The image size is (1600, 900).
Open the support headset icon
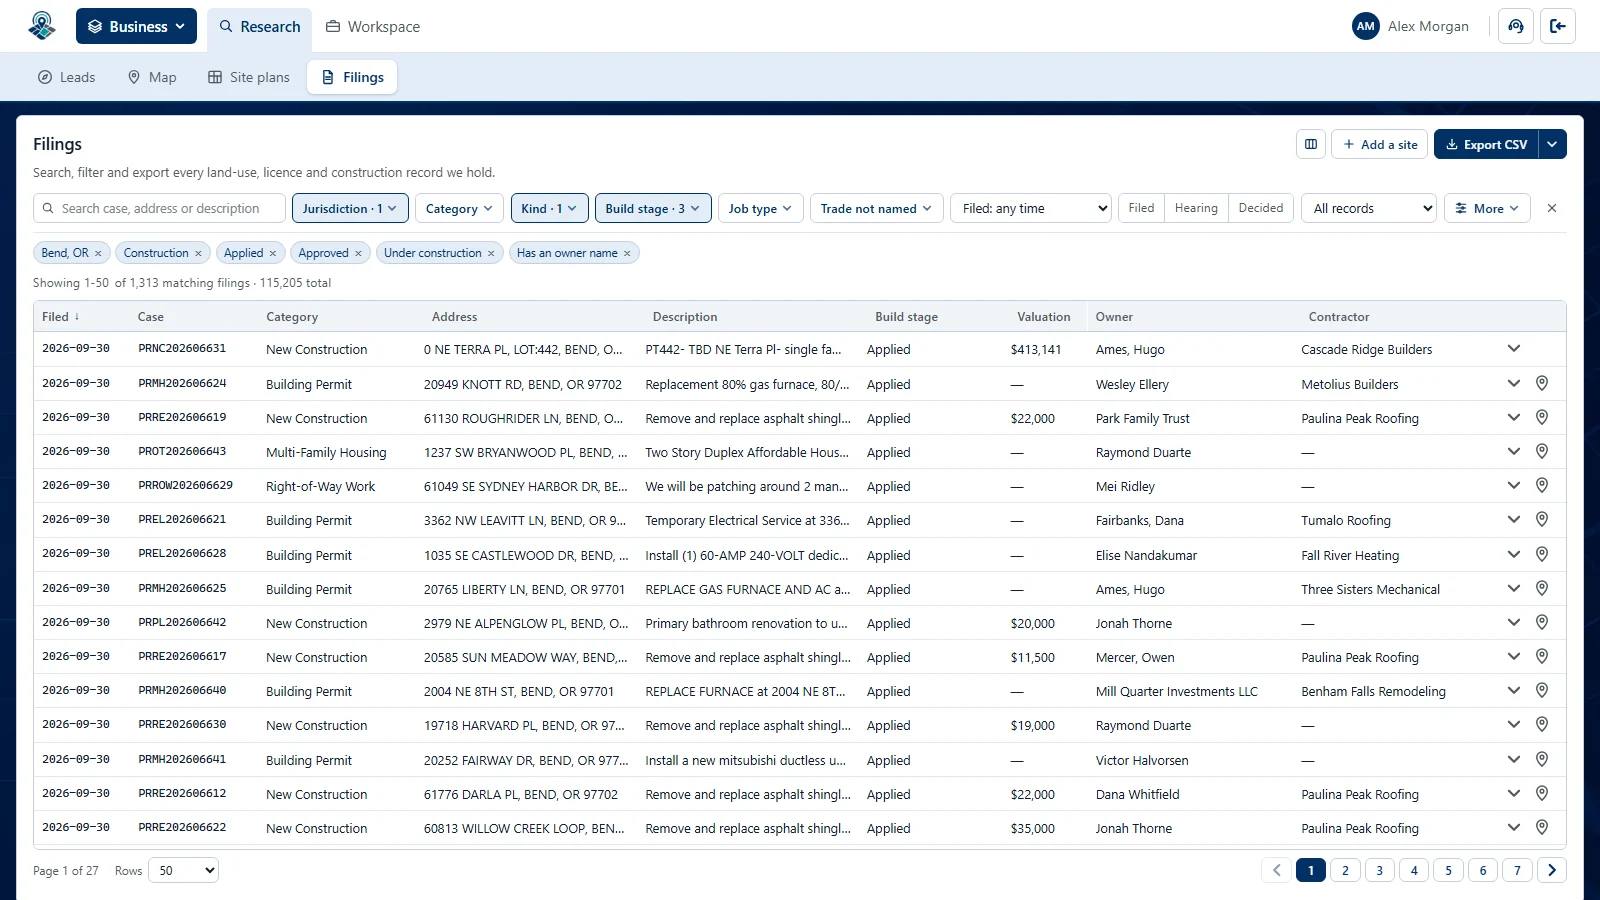click(1516, 26)
